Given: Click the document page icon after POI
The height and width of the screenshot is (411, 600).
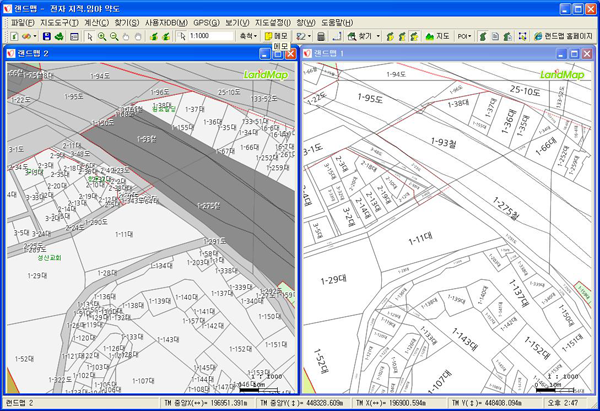Looking at the screenshot, I should point(495,36).
